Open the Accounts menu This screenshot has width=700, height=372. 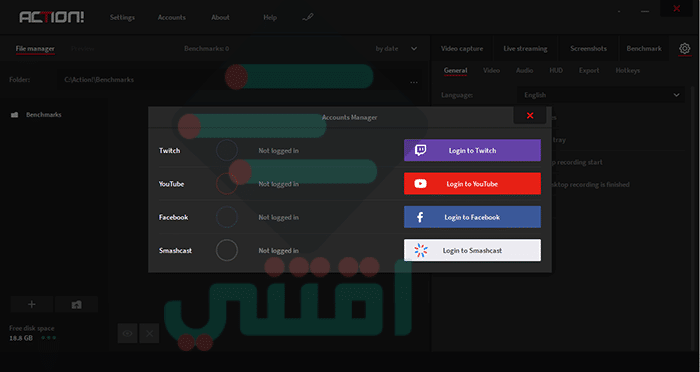171,17
